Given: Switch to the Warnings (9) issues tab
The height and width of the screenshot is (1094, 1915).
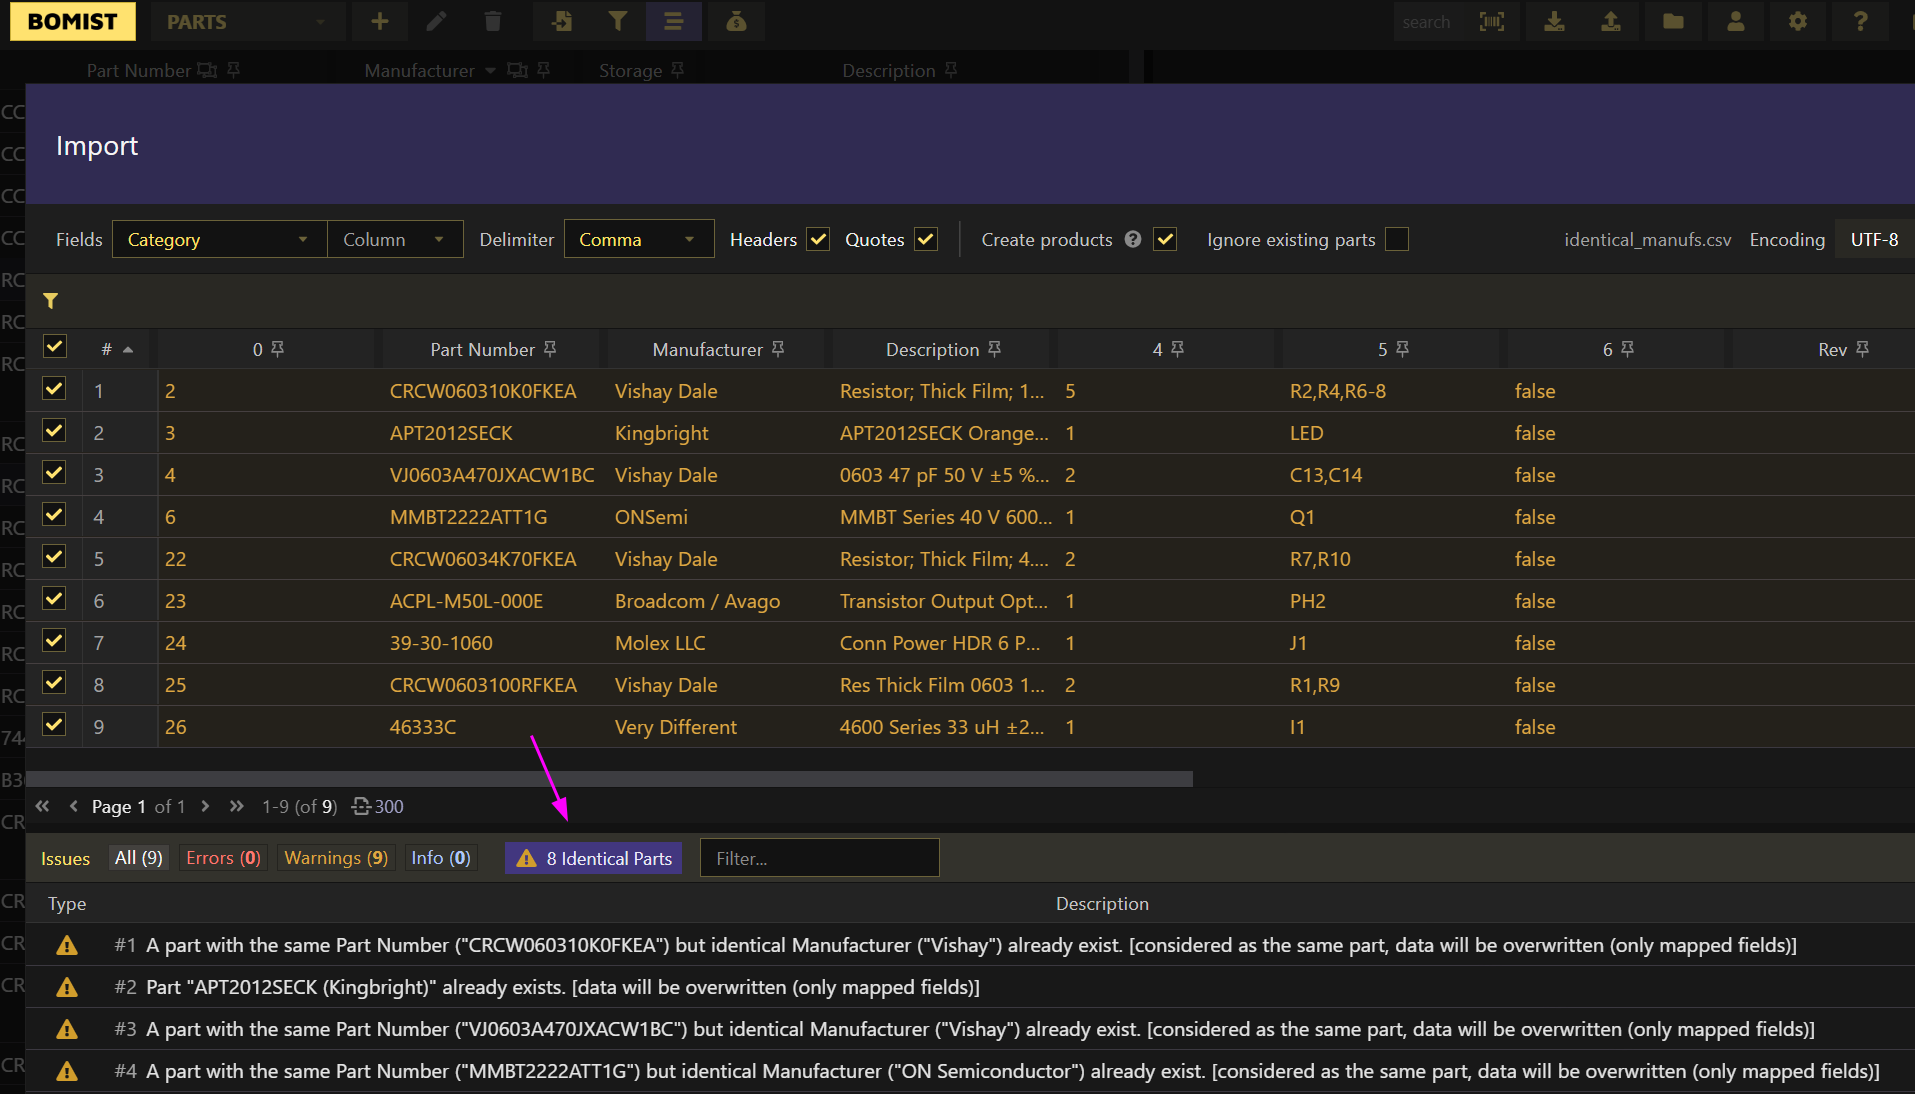Looking at the screenshot, I should 335,858.
